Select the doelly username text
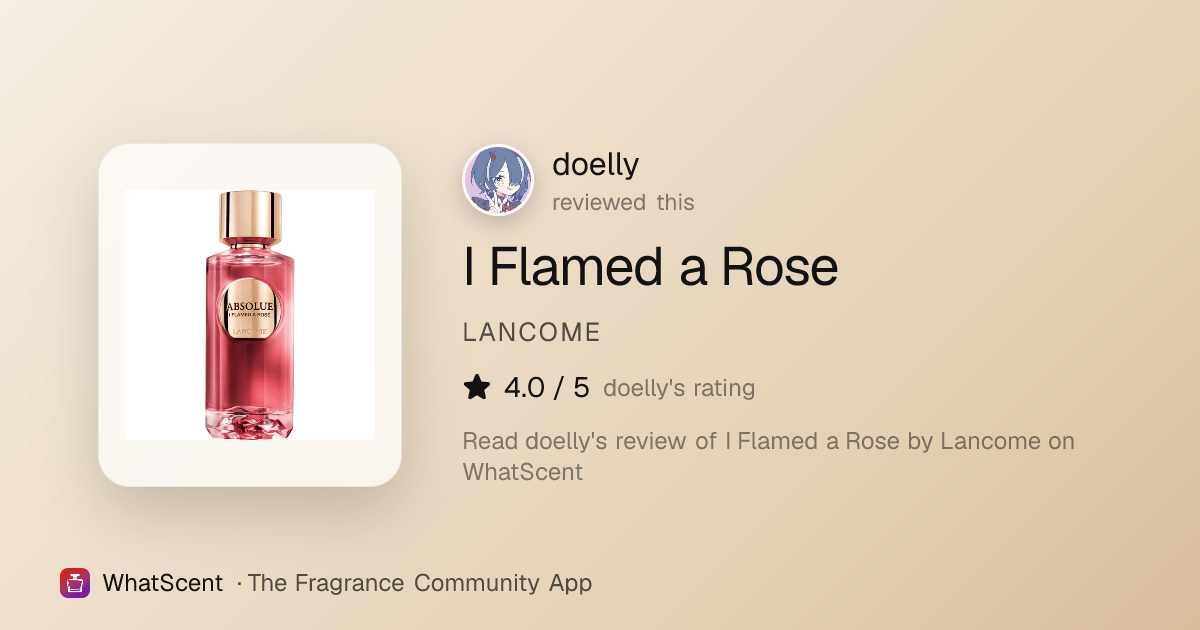This screenshot has width=1200, height=630. (x=596, y=164)
